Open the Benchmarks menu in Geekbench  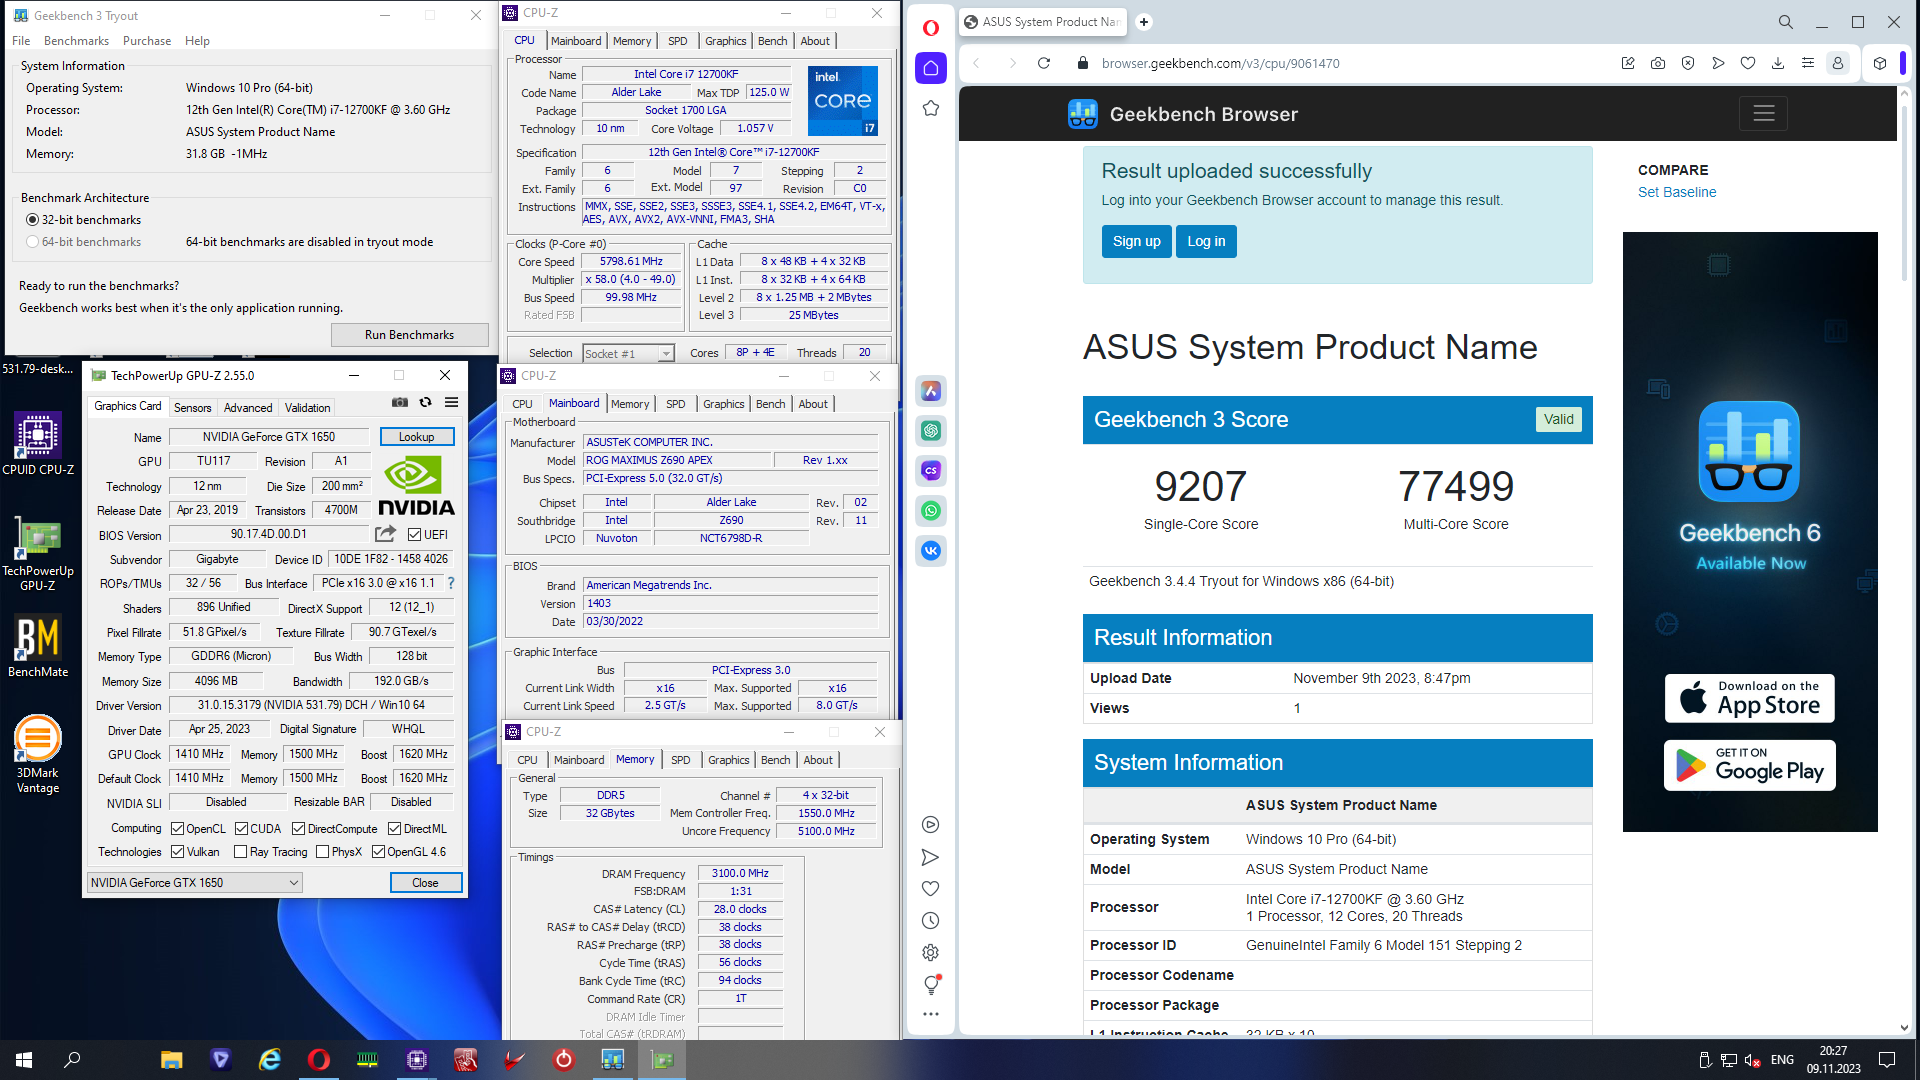(x=76, y=41)
